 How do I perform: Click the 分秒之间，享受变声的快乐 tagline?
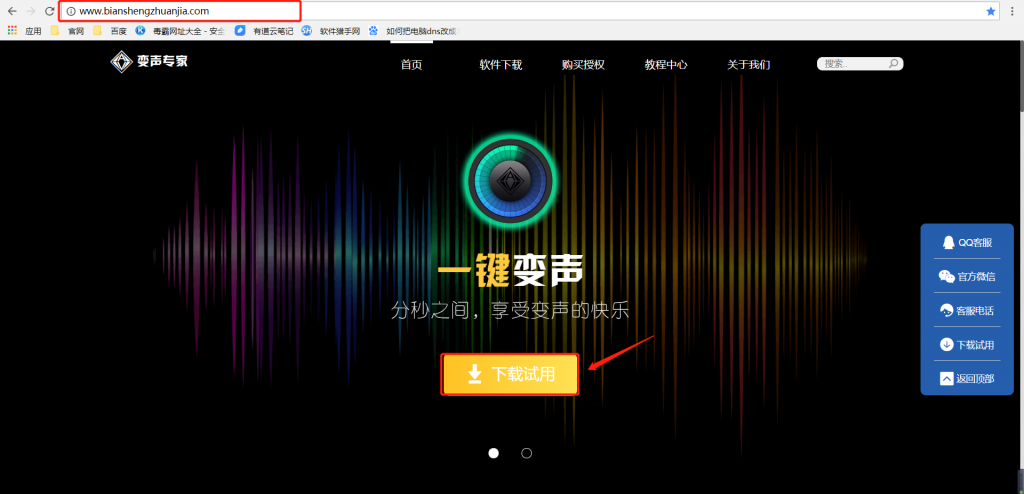tap(510, 310)
